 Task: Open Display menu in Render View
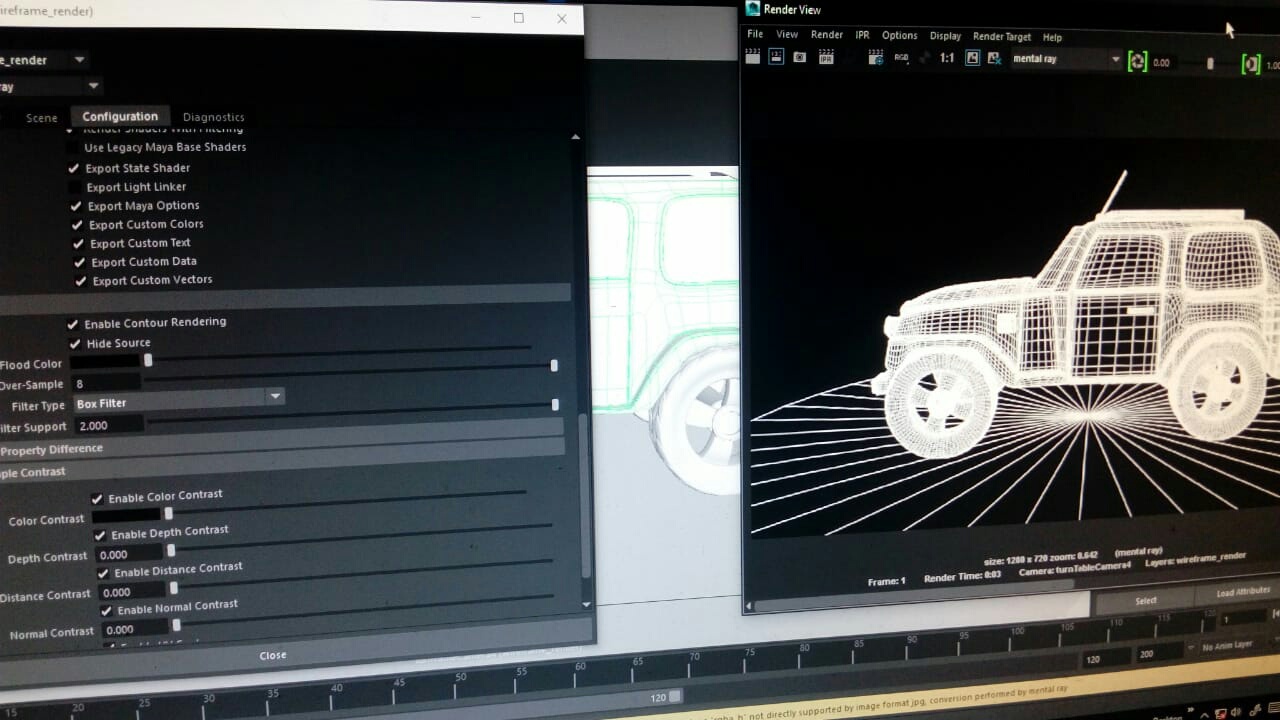[x=945, y=36]
